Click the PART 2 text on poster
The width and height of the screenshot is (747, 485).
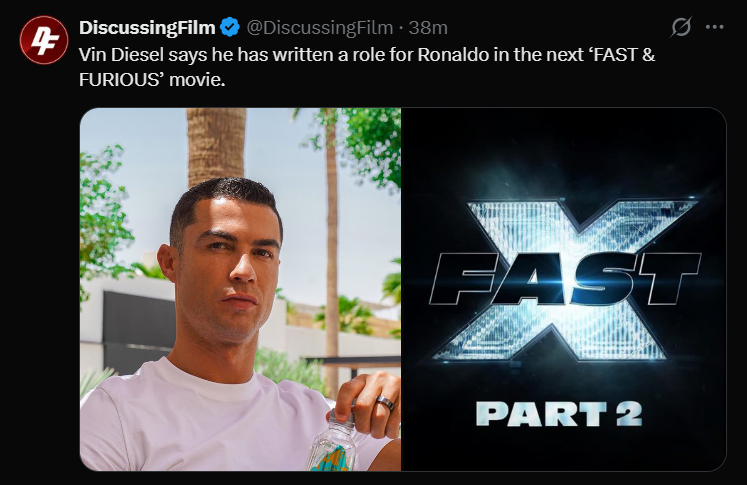[559, 414]
